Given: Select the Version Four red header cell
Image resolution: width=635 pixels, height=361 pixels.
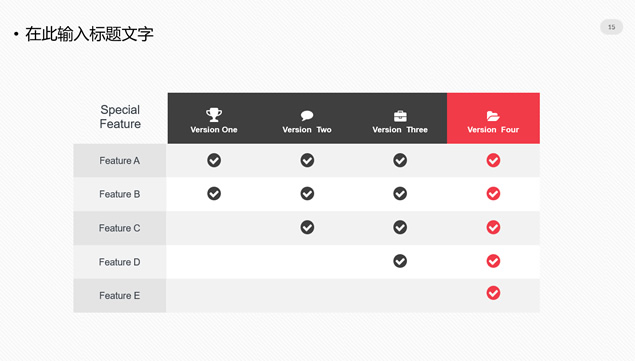Looking at the screenshot, I should click(493, 118).
